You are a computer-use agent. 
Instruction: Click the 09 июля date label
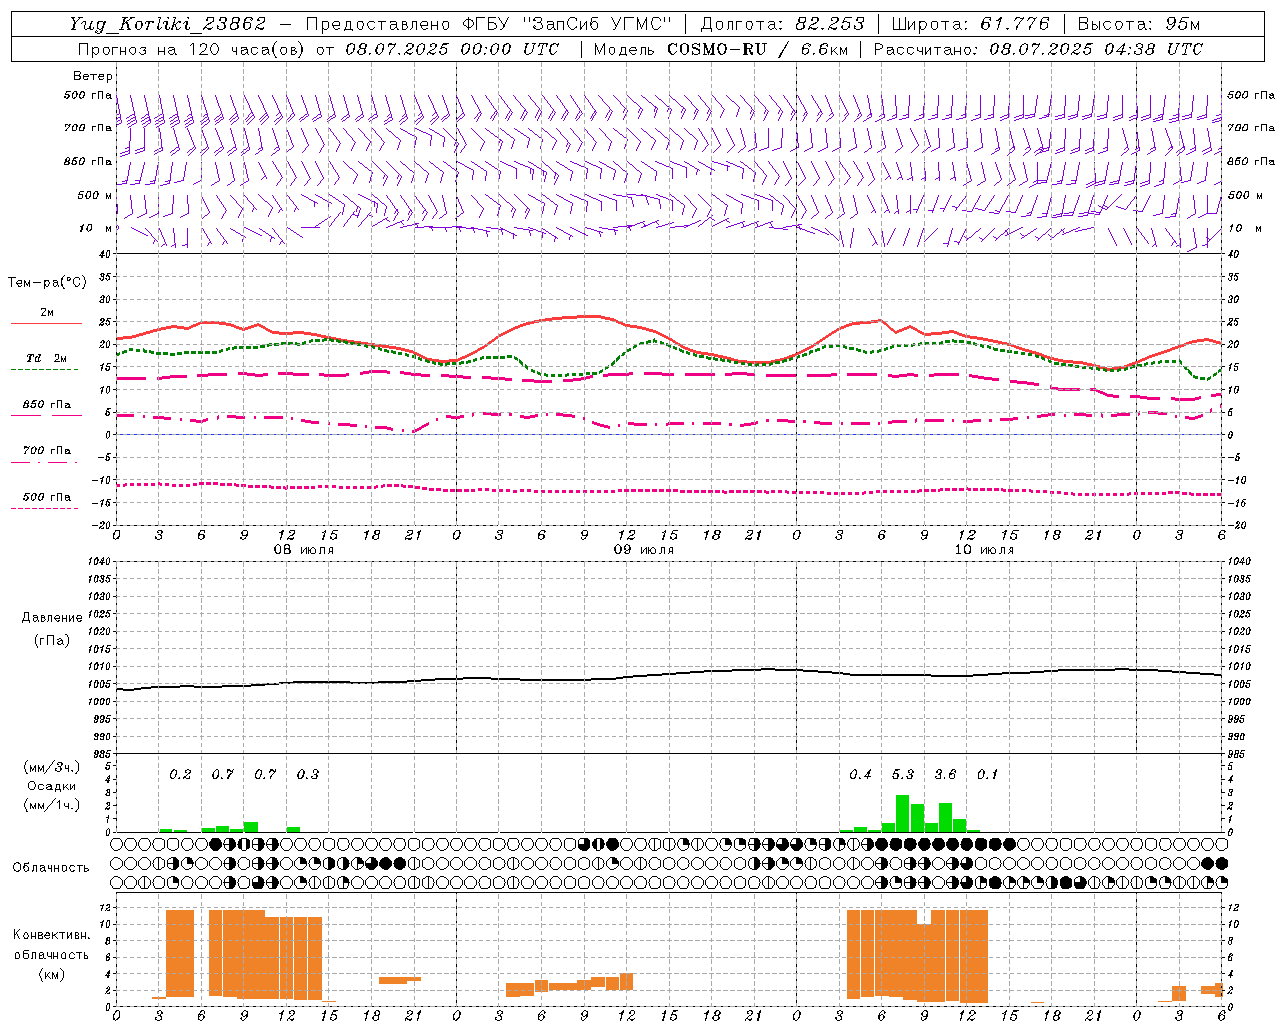coord(643,550)
